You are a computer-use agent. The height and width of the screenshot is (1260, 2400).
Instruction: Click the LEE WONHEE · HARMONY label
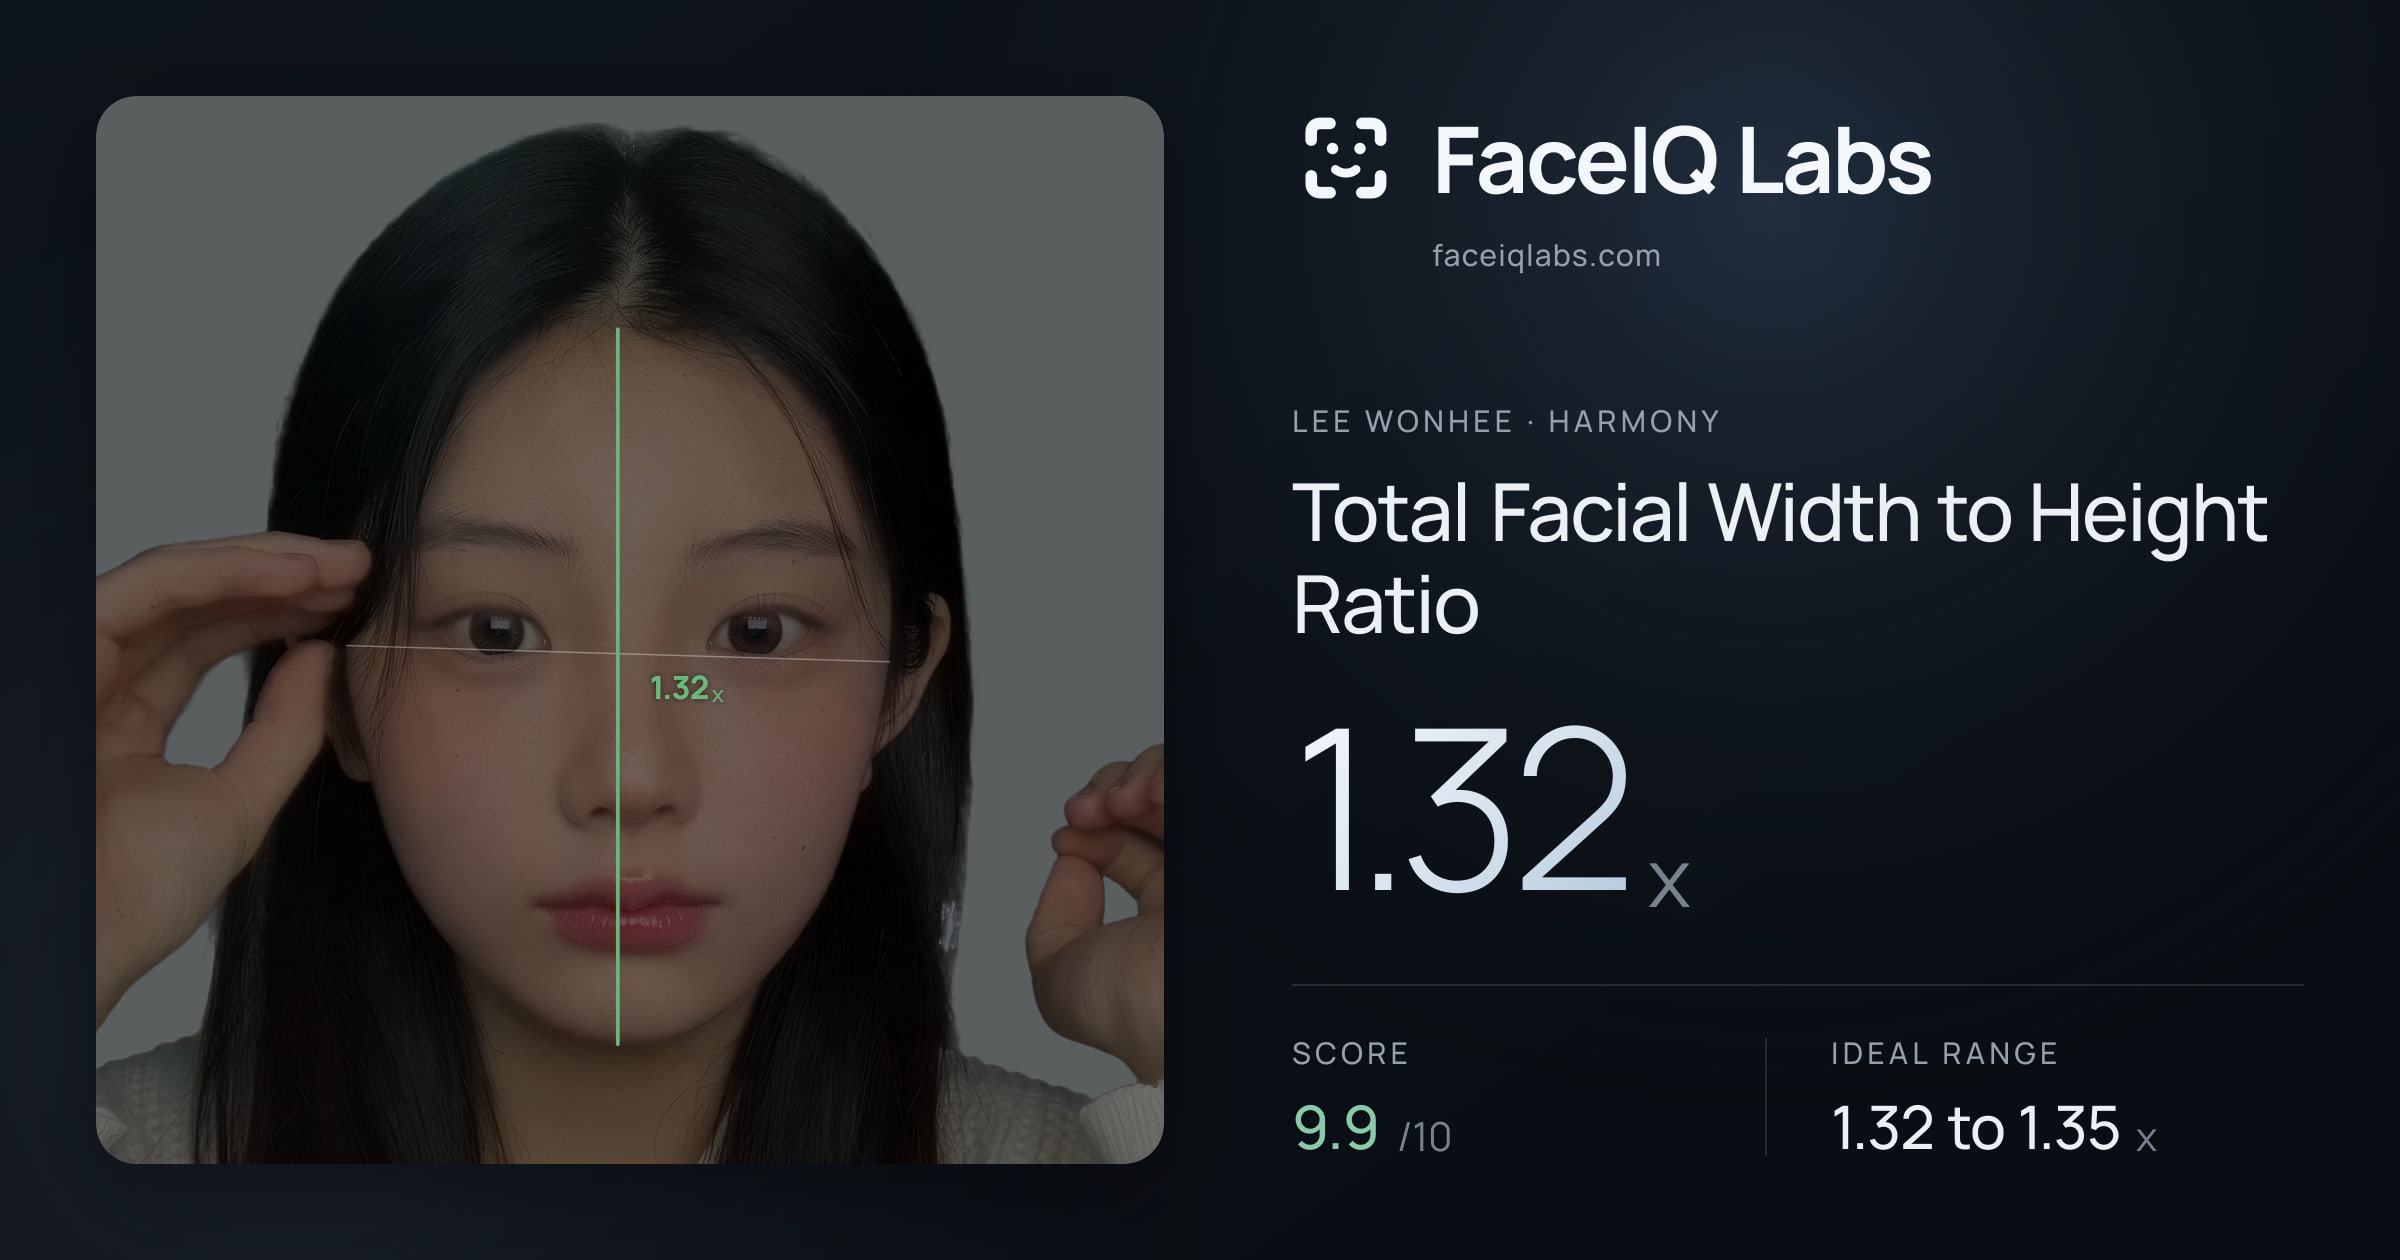click(1505, 422)
